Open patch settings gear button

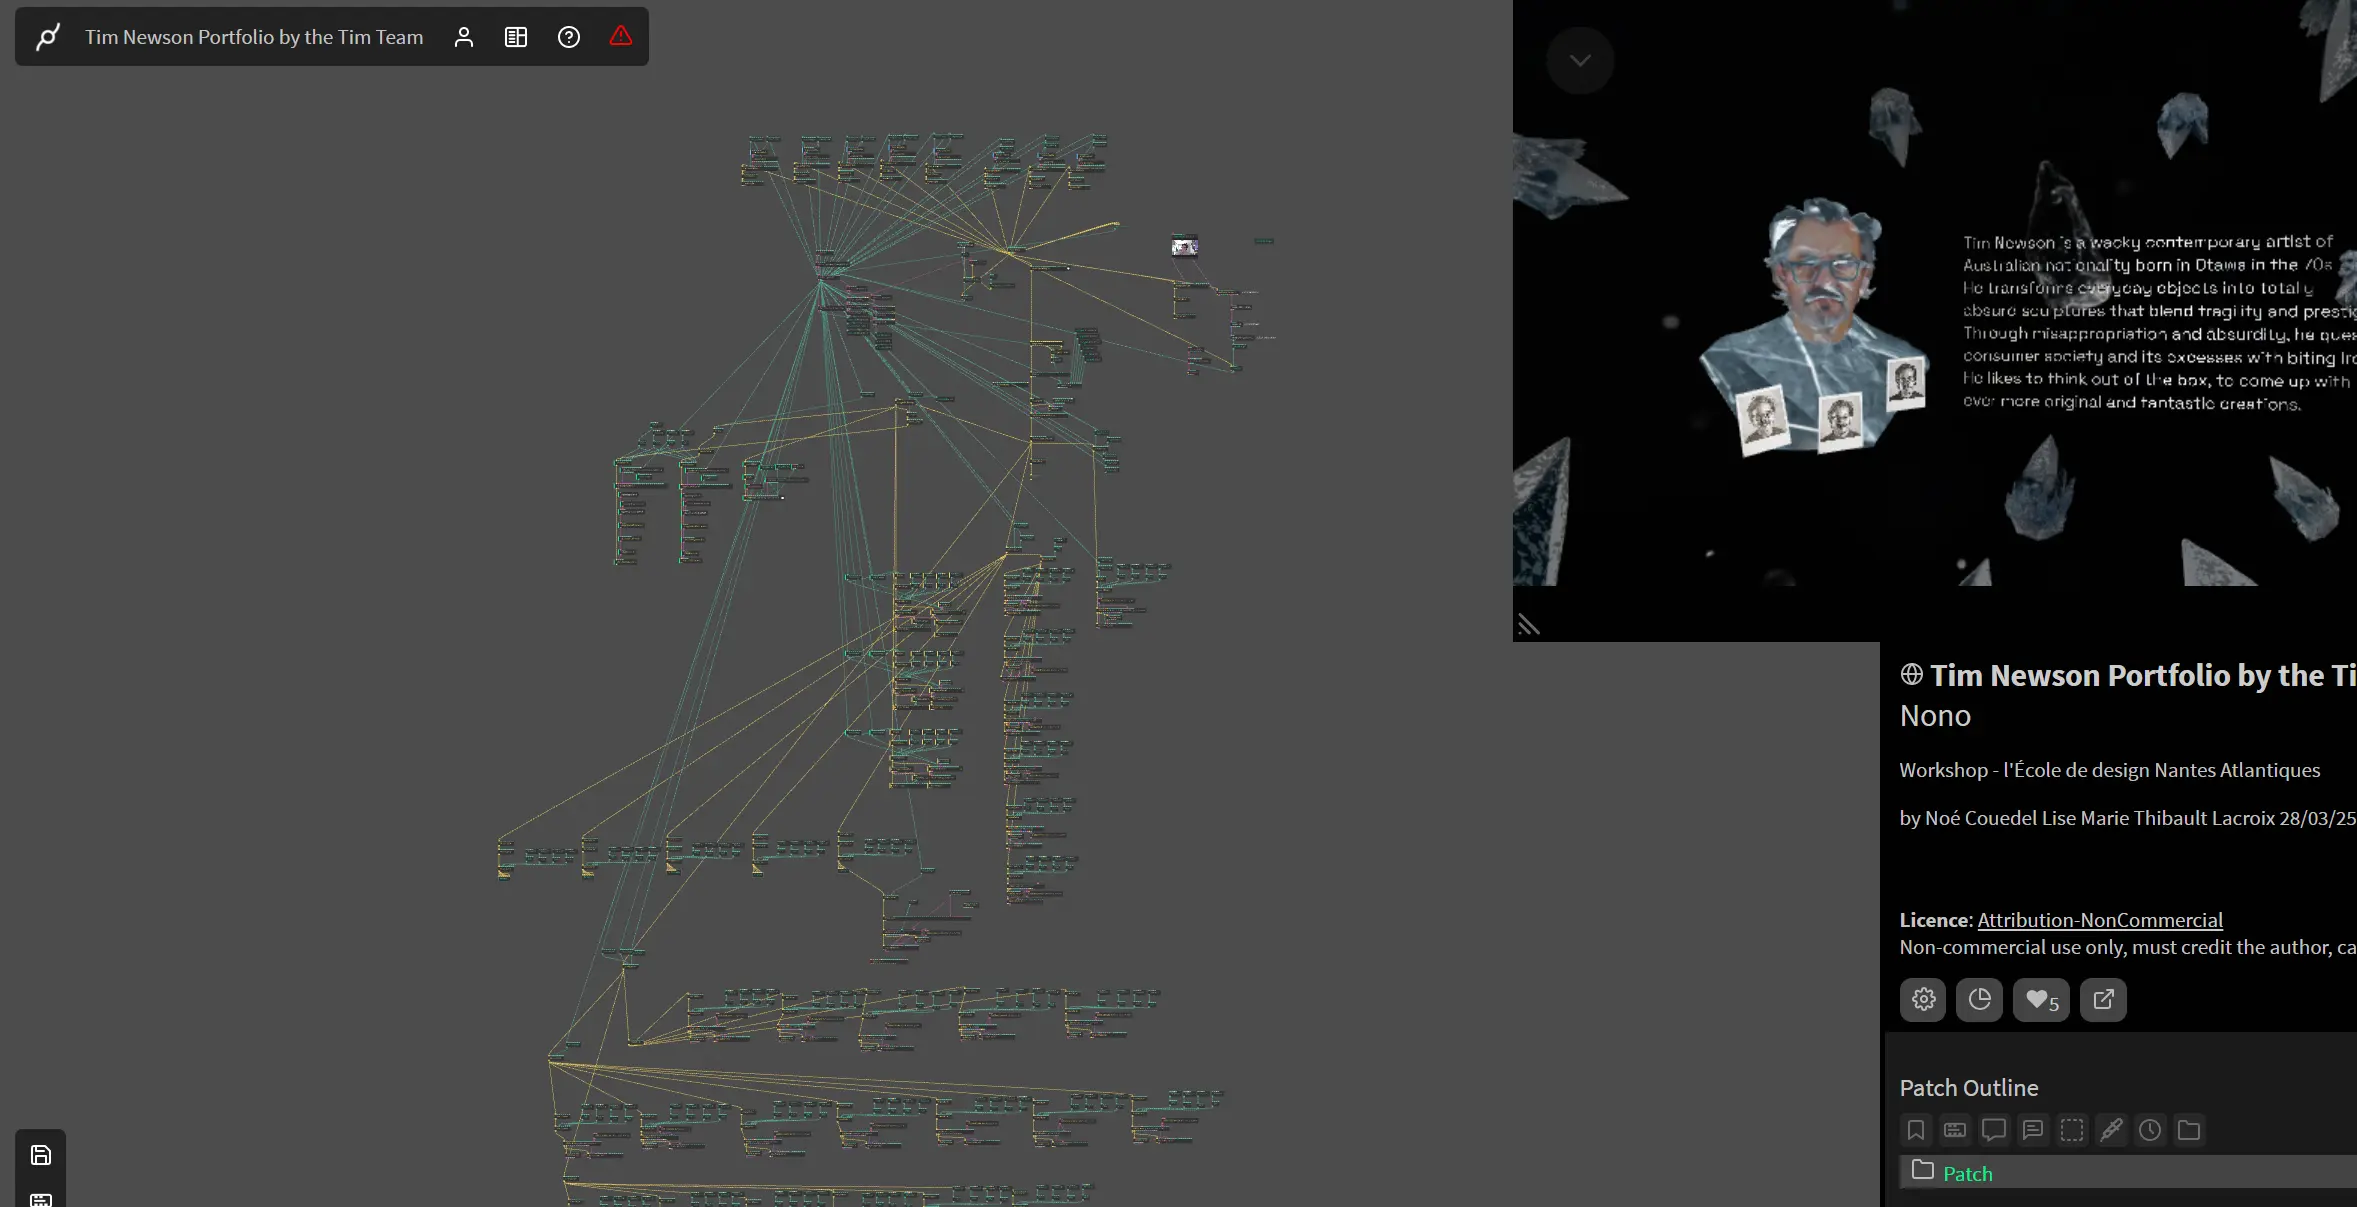[x=1923, y=999]
